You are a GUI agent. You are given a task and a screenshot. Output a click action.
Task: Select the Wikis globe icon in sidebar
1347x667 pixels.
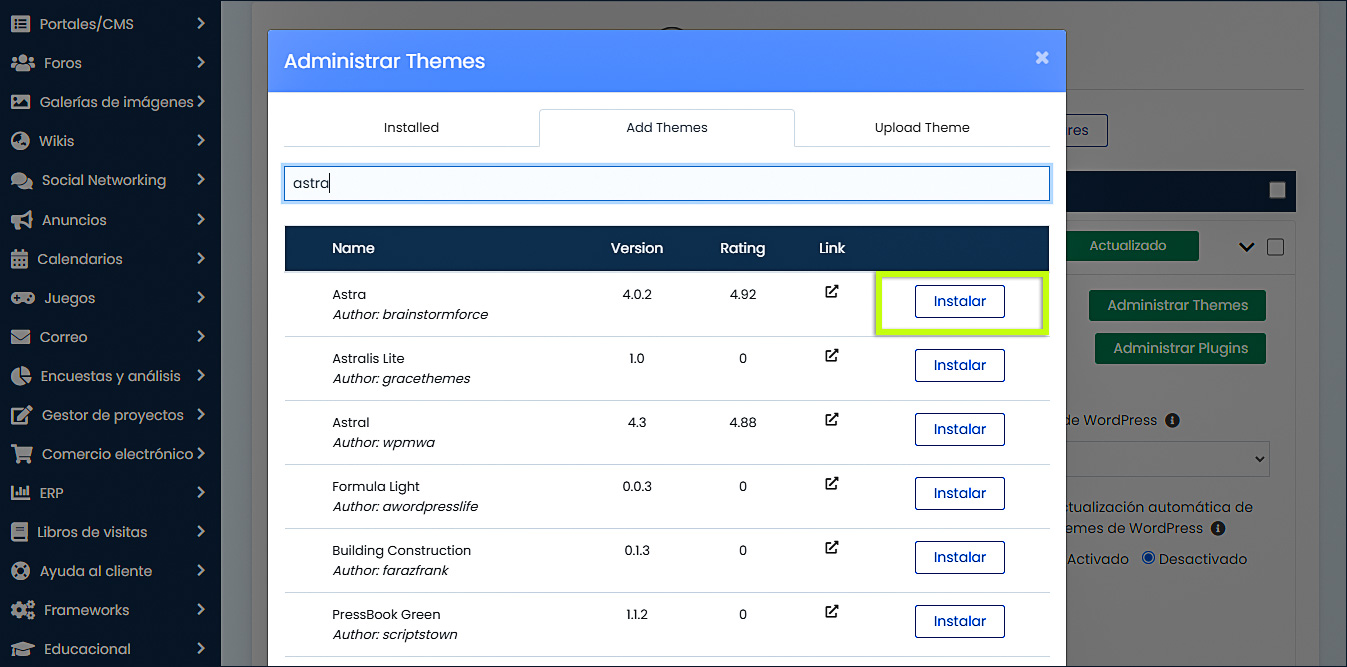[20, 140]
